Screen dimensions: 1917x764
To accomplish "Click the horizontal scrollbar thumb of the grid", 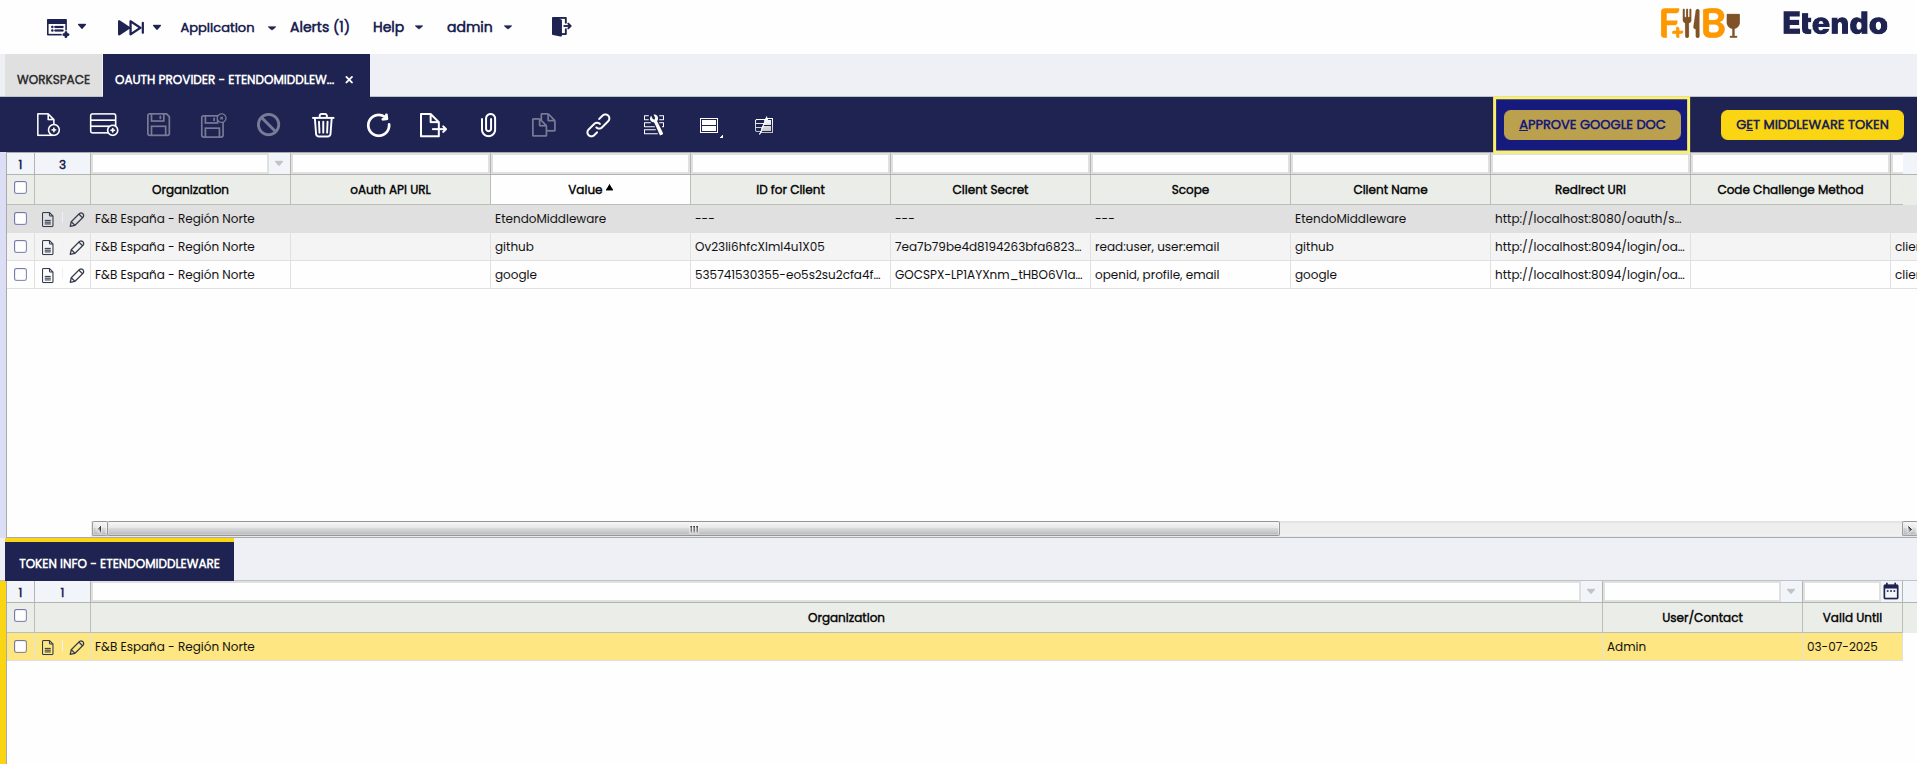I will 693,529.
